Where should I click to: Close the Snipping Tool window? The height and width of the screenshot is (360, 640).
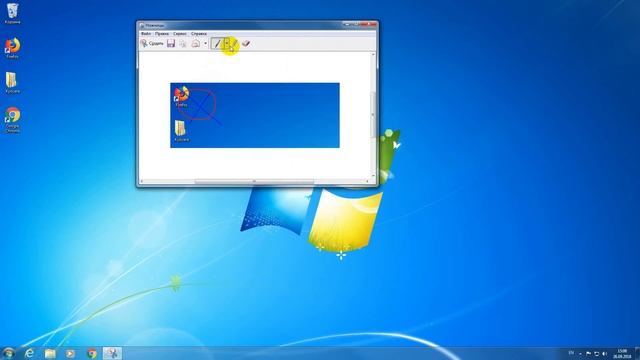369,24
